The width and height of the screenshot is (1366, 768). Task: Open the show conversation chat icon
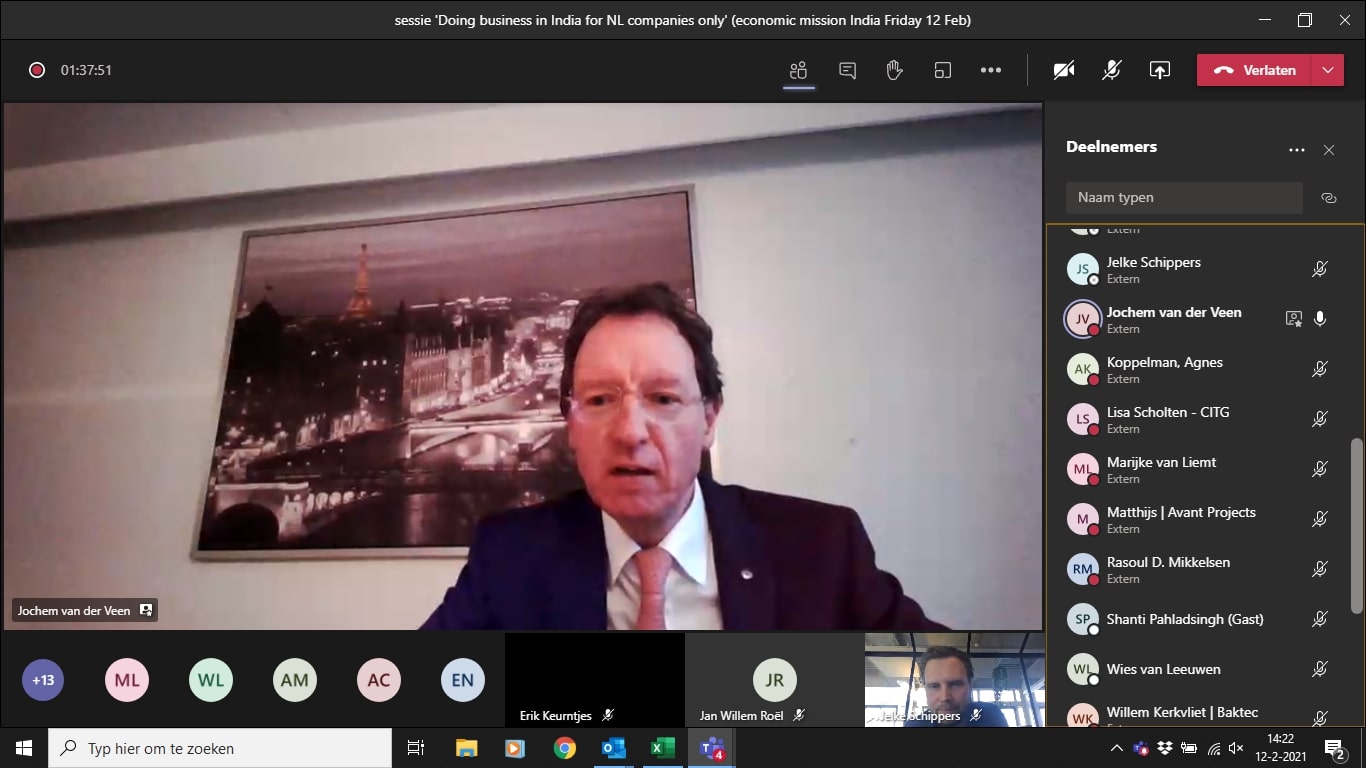847,70
